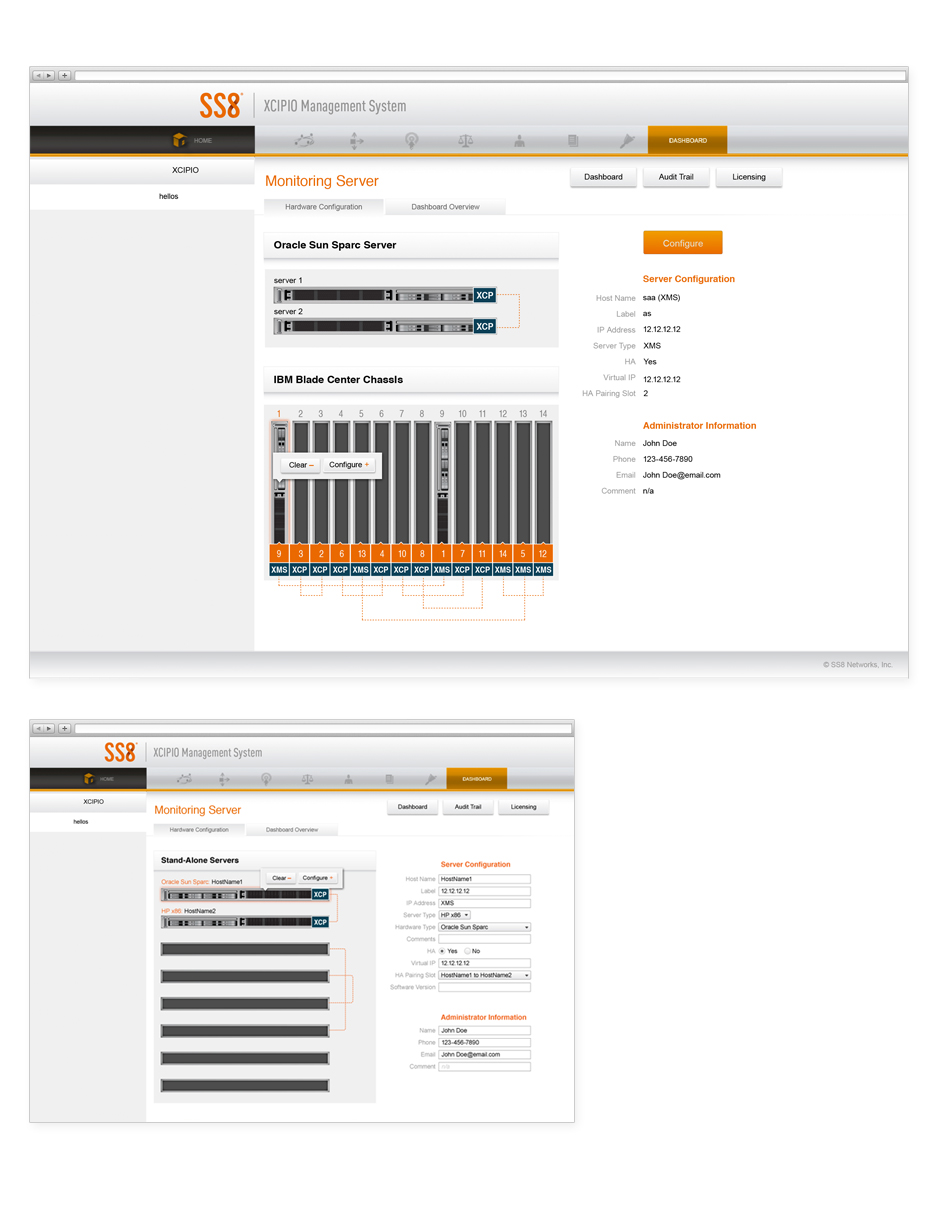The height and width of the screenshot is (1206, 939).
Task: Click browser back arrow in the Stand-Alone Servers window
Action: (38, 728)
